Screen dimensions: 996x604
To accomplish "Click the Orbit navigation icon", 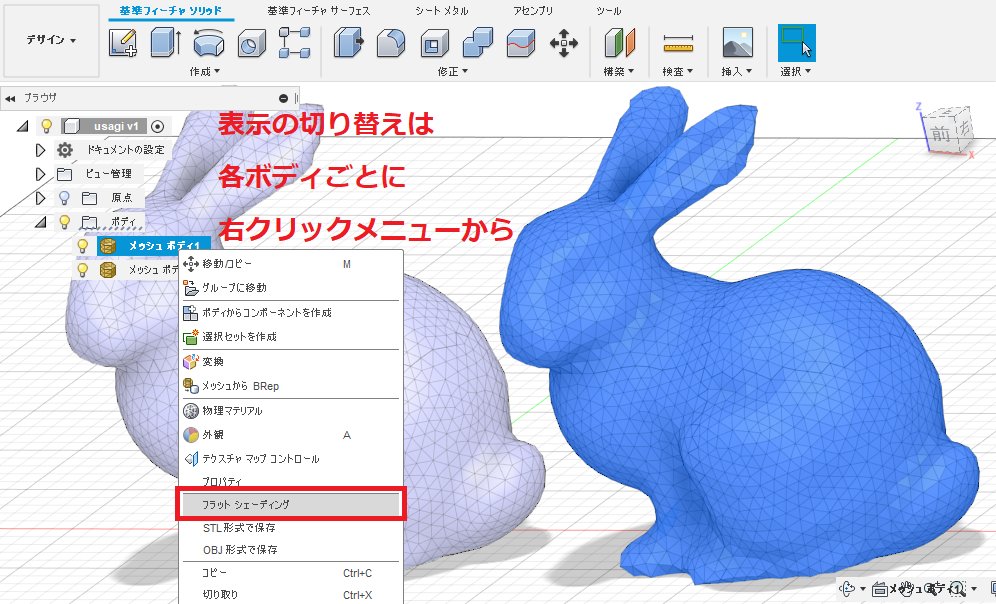I will click(x=848, y=589).
